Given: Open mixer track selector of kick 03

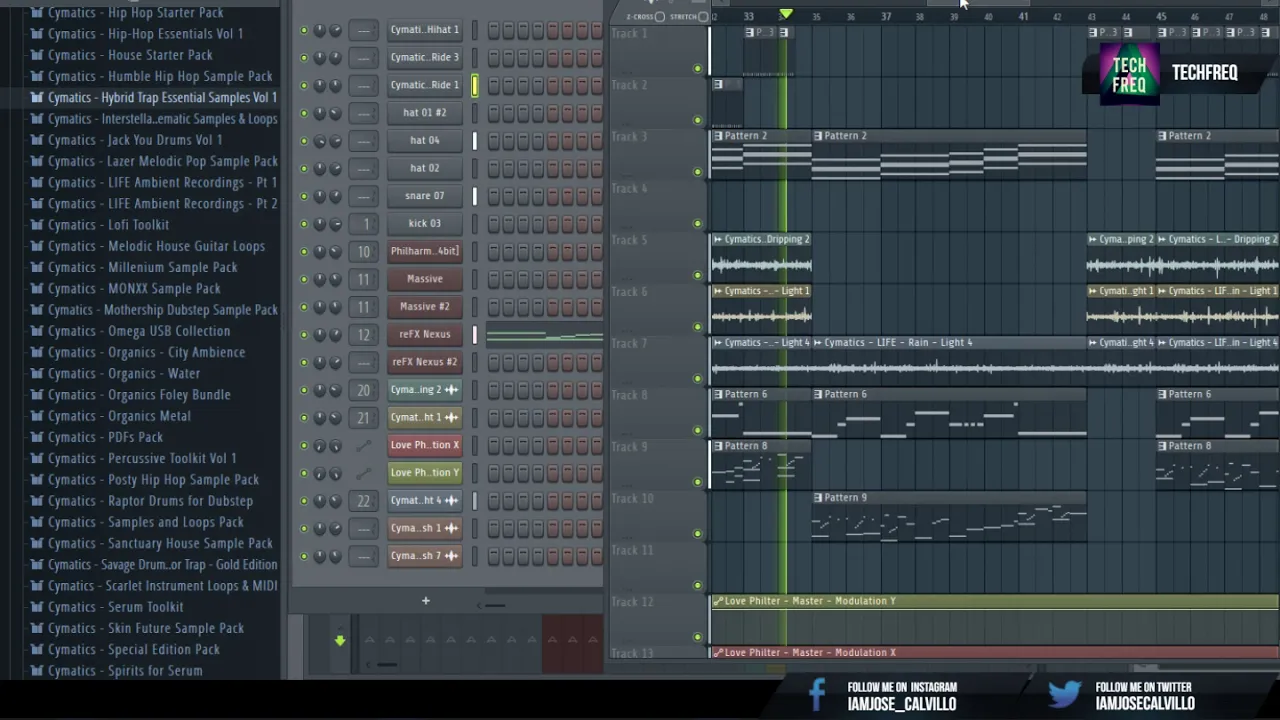Looking at the screenshot, I should [364, 224].
